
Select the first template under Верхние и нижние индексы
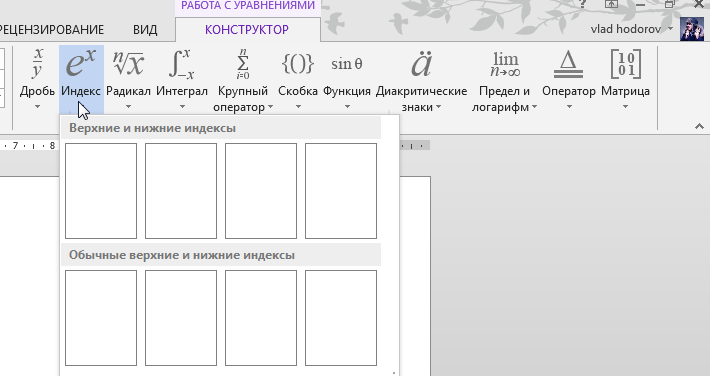point(101,191)
